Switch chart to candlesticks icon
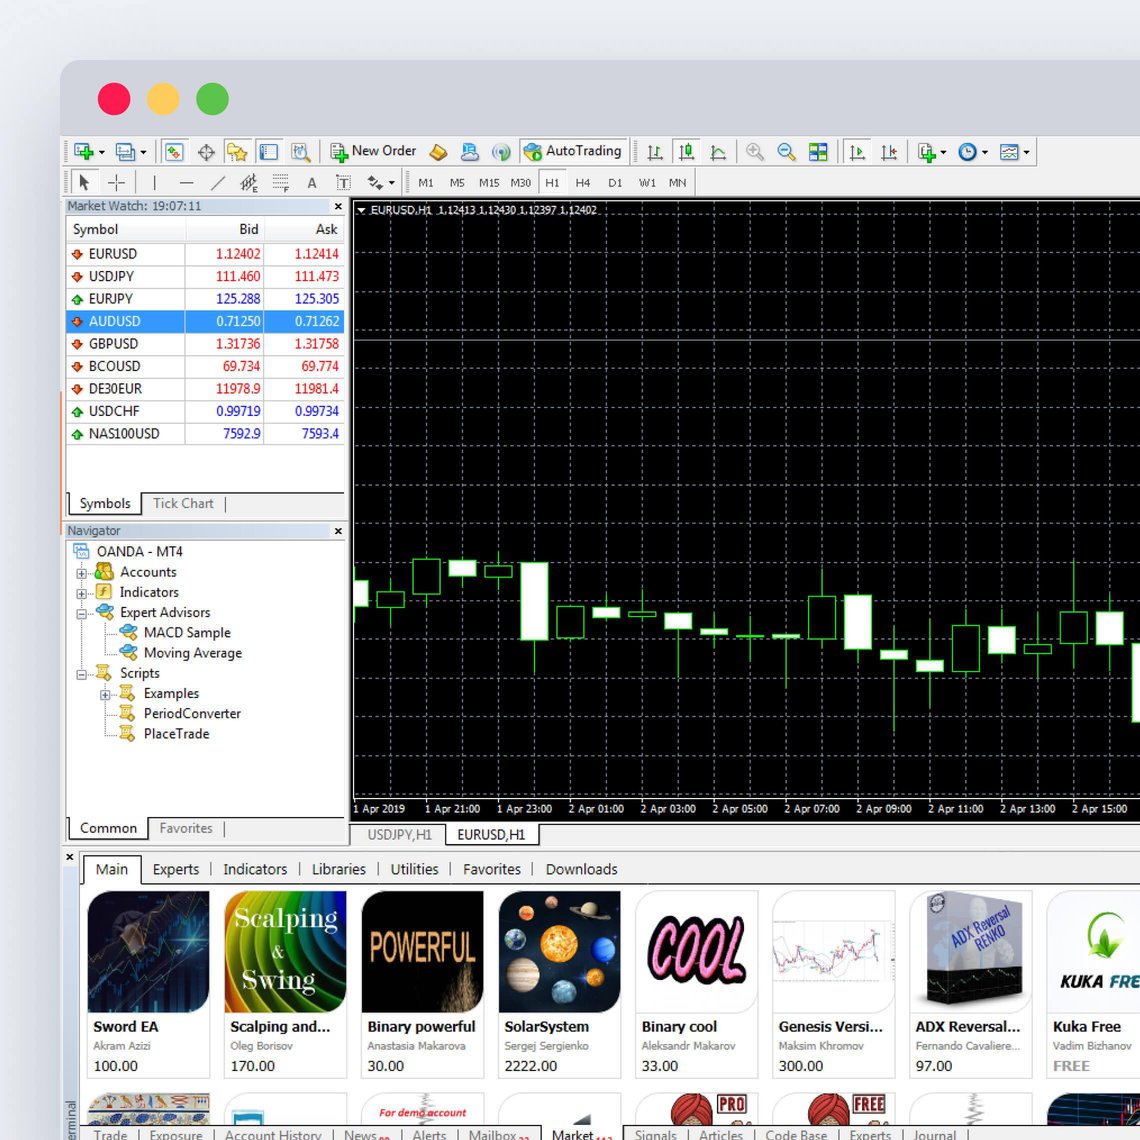Screen dimensions: 1140x1140 [686, 152]
